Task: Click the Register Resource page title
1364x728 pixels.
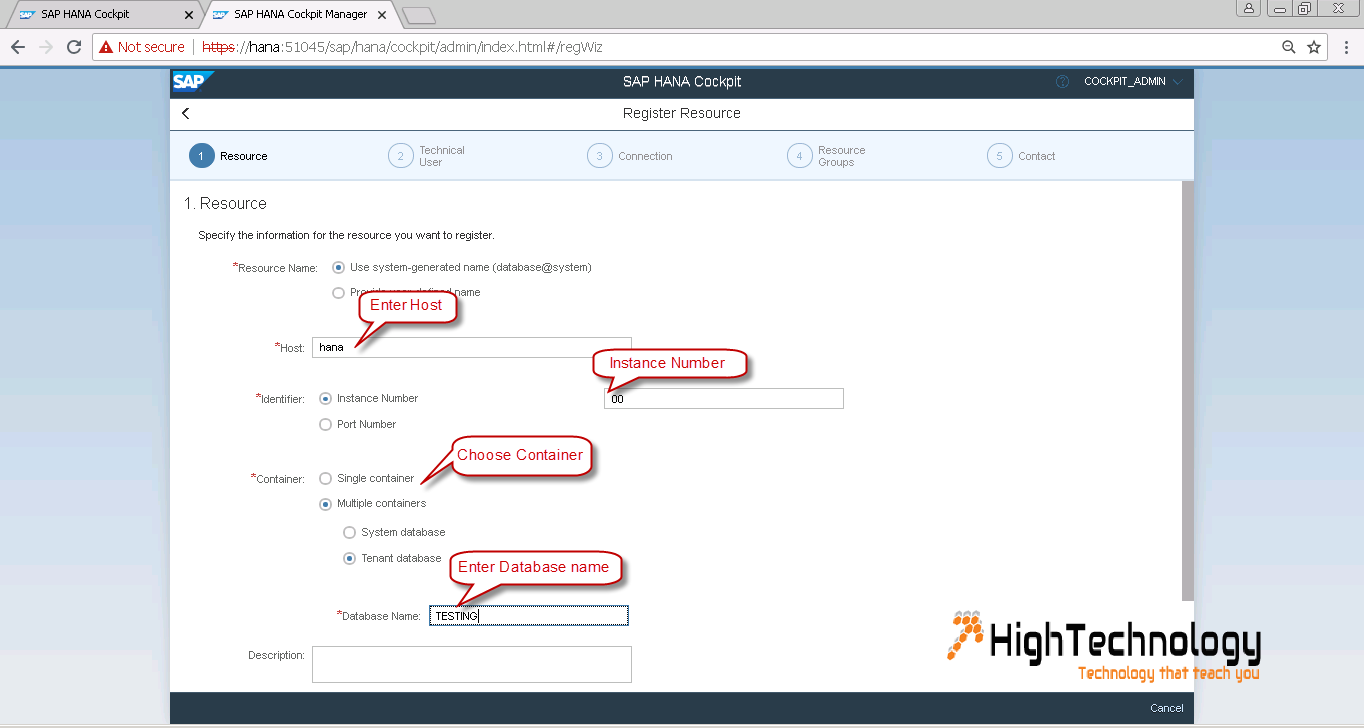Action: click(682, 114)
